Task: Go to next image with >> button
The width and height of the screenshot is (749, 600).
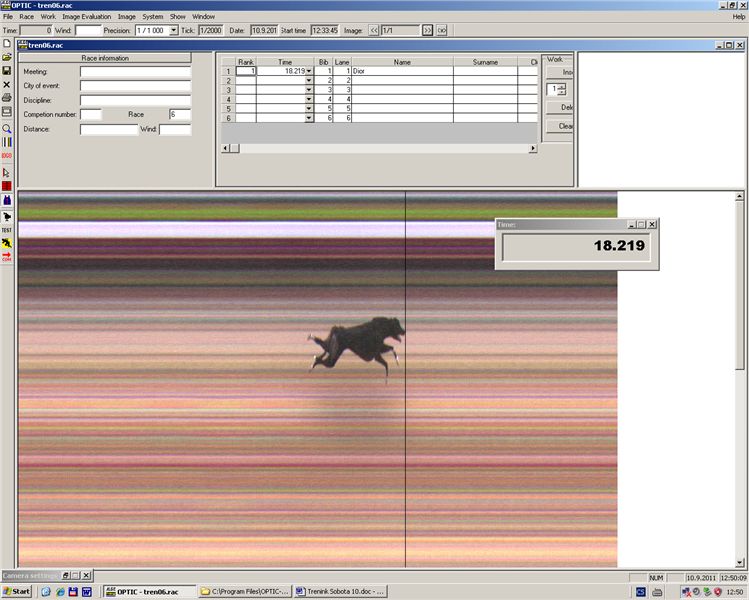Action: (428, 30)
